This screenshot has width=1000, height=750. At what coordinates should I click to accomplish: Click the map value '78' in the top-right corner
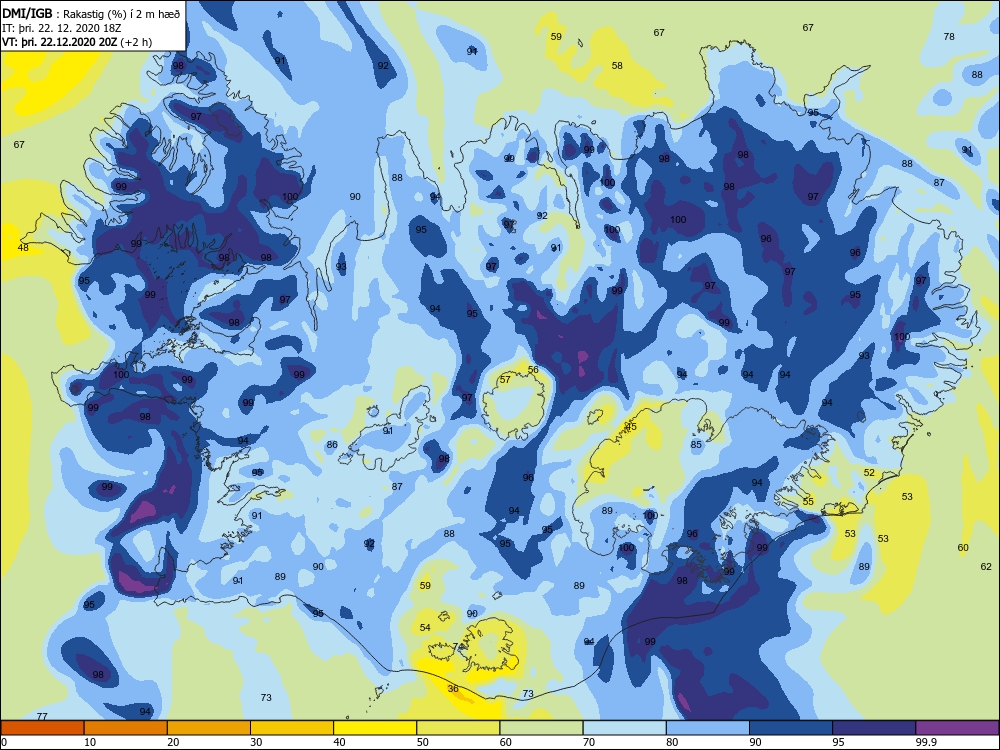[x=949, y=36]
